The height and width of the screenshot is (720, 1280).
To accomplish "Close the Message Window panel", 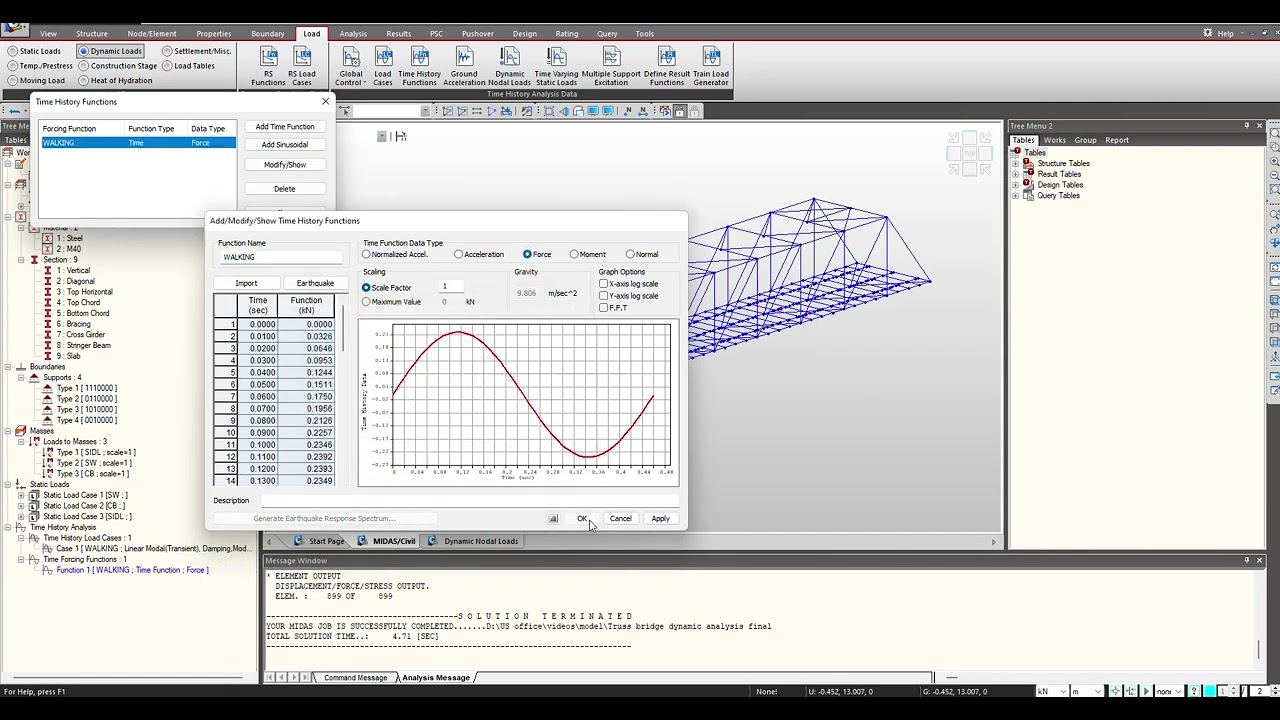I will click(1259, 560).
